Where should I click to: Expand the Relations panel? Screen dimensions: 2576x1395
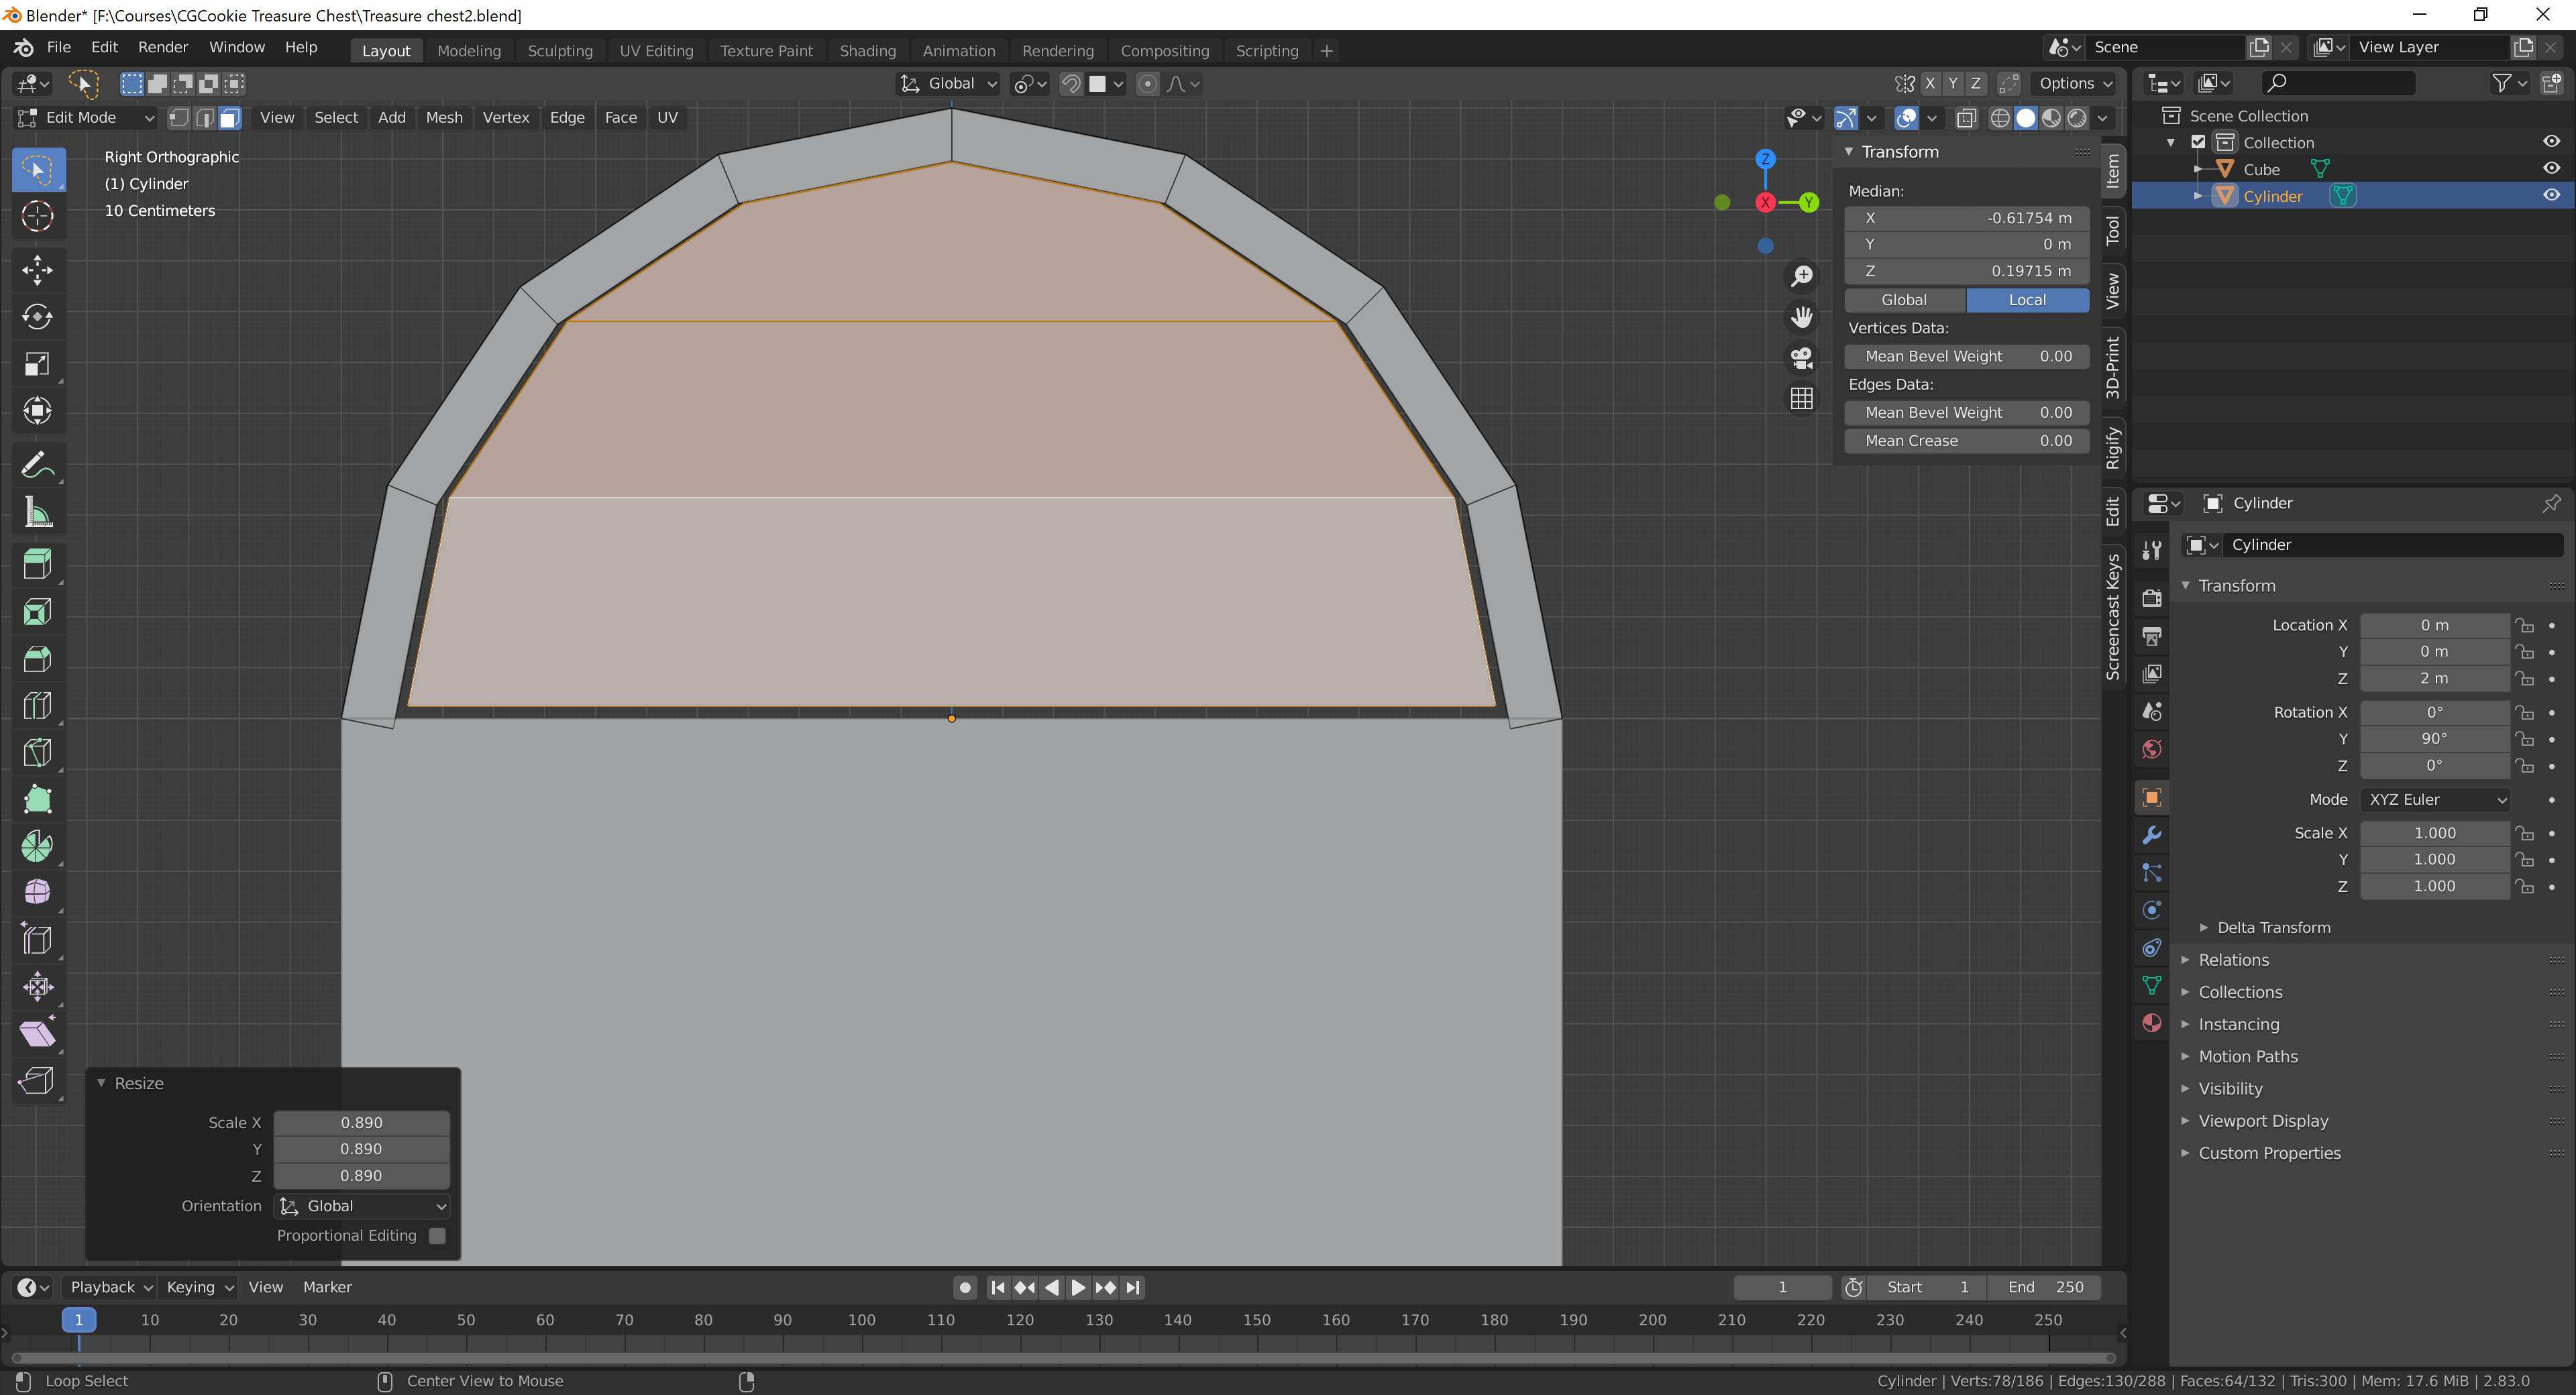(x=2233, y=960)
